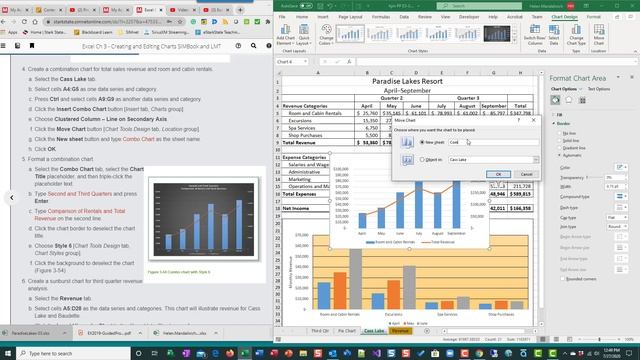This screenshot has width=640, height=360.
Task: Select the No line radio option
Action: (560, 133)
